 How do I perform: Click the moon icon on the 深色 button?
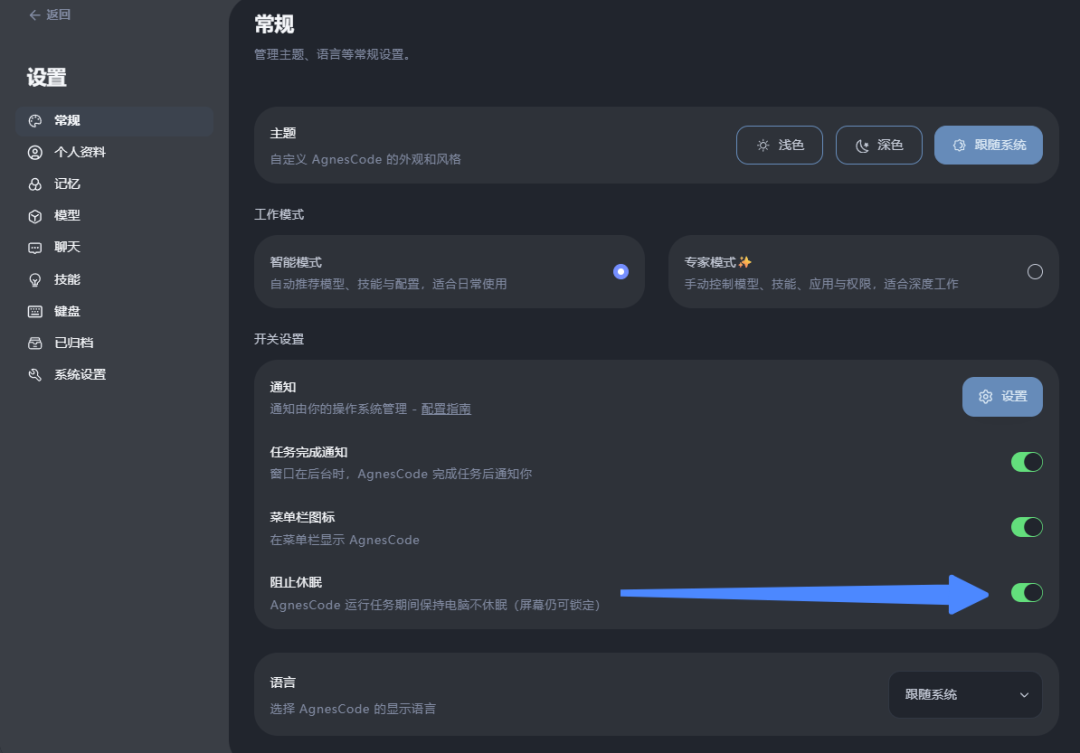(x=862, y=145)
